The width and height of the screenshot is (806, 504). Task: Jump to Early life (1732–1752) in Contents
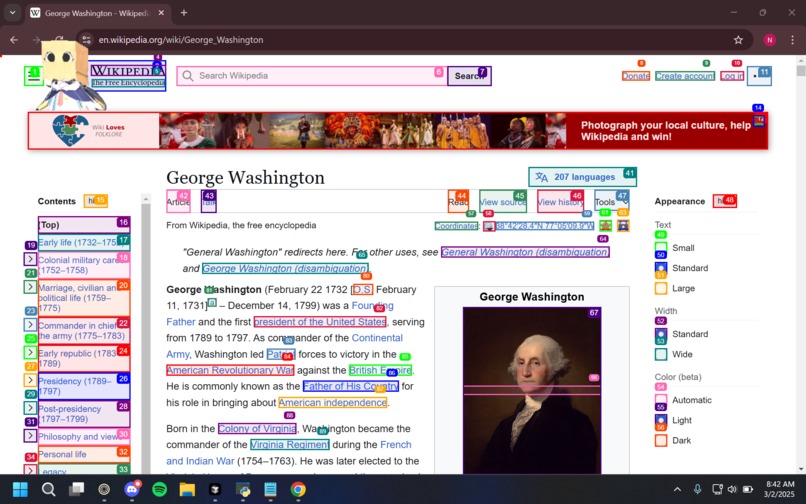pos(84,243)
